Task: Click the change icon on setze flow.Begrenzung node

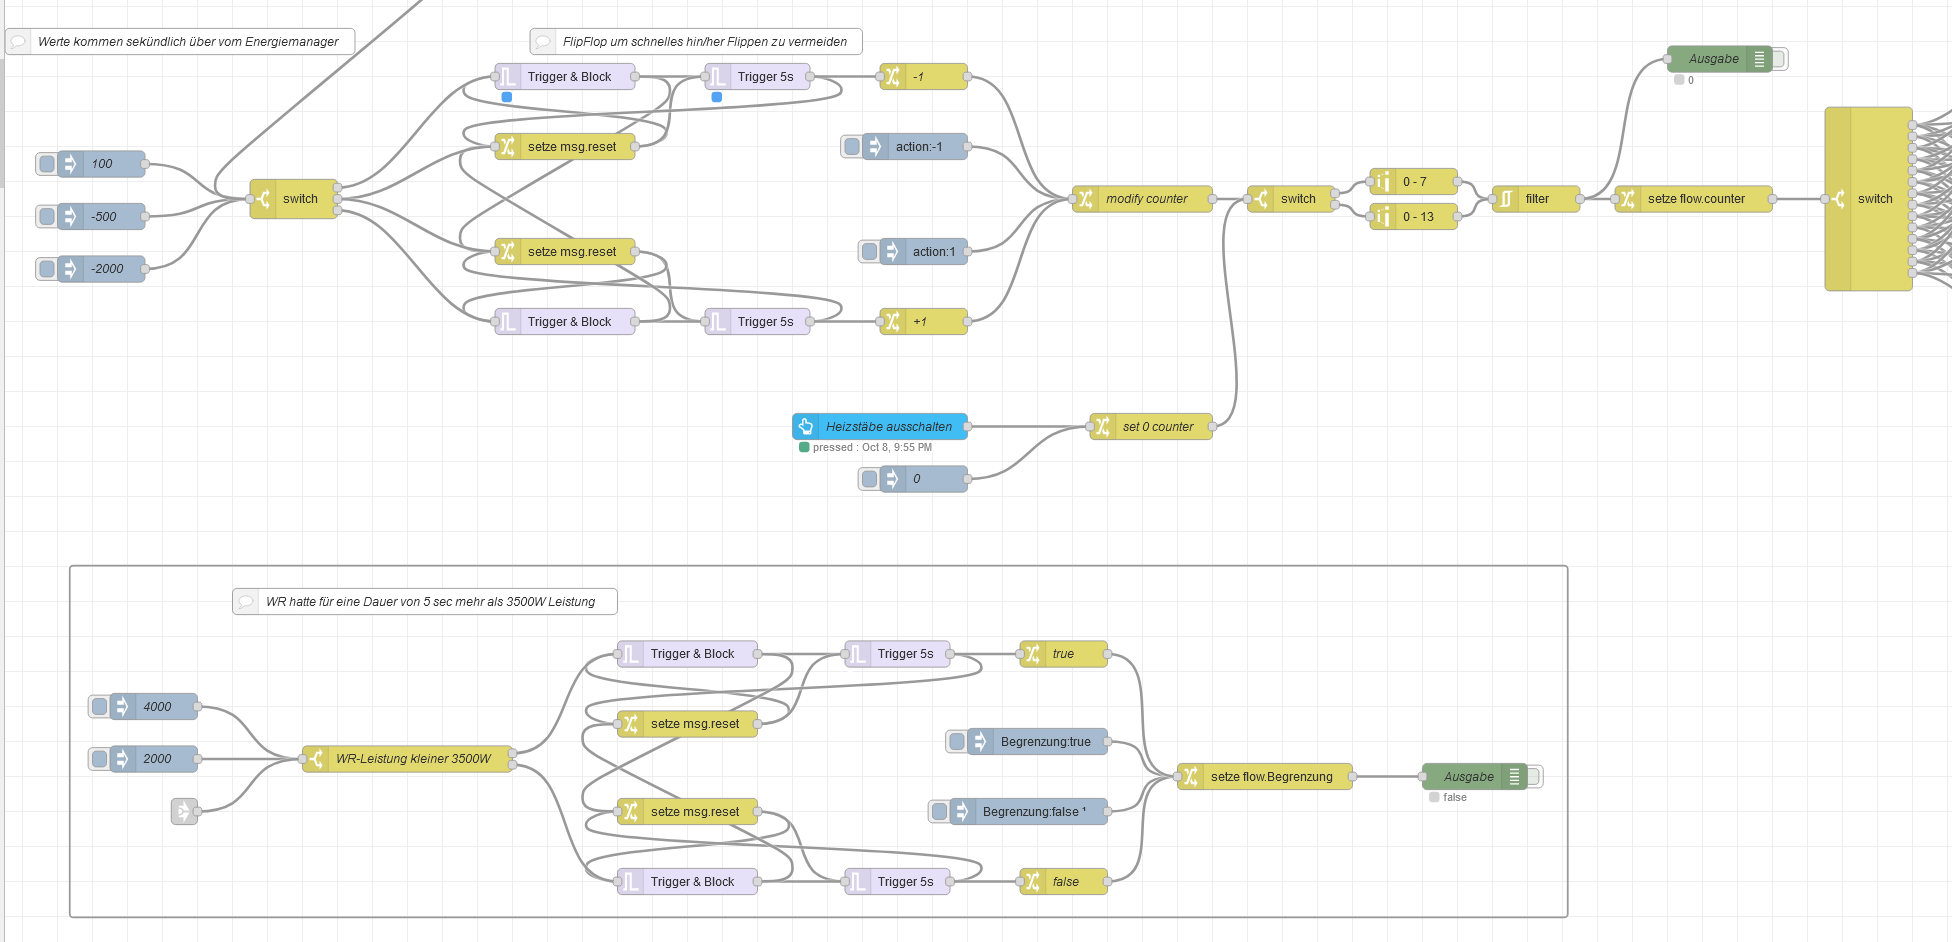Action: pyautogui.click(x=1191, y=777)
